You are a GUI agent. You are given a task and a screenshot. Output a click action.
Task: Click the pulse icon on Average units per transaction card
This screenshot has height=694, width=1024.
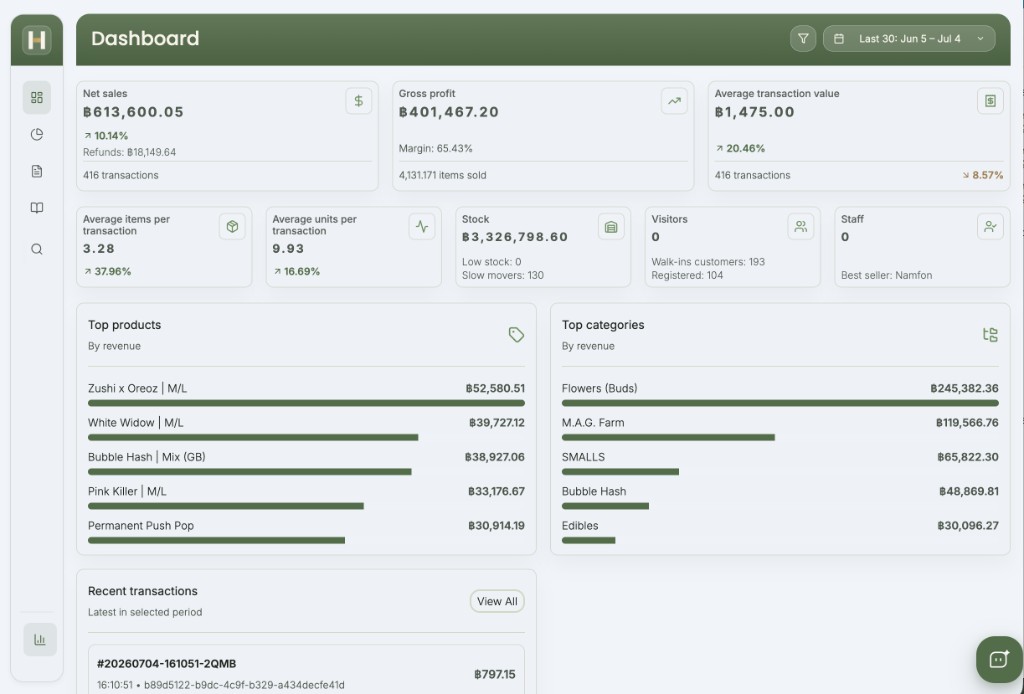tap(422, 227)
